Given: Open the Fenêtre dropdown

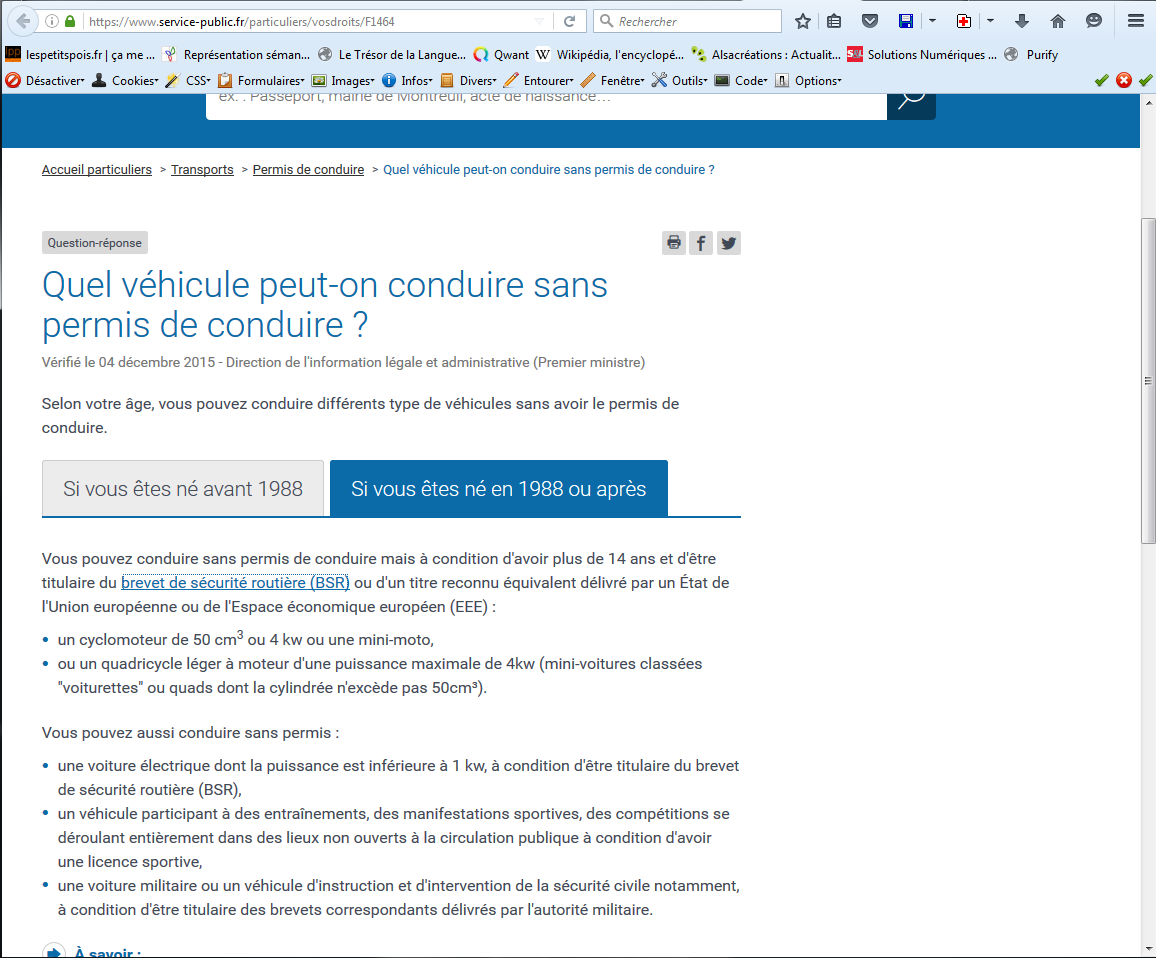Looking at the screenshot, I should (x=613, y=80).
